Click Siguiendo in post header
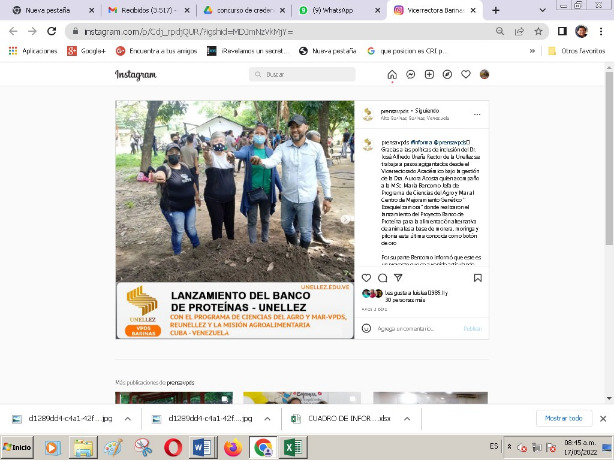 pos(427,111)
